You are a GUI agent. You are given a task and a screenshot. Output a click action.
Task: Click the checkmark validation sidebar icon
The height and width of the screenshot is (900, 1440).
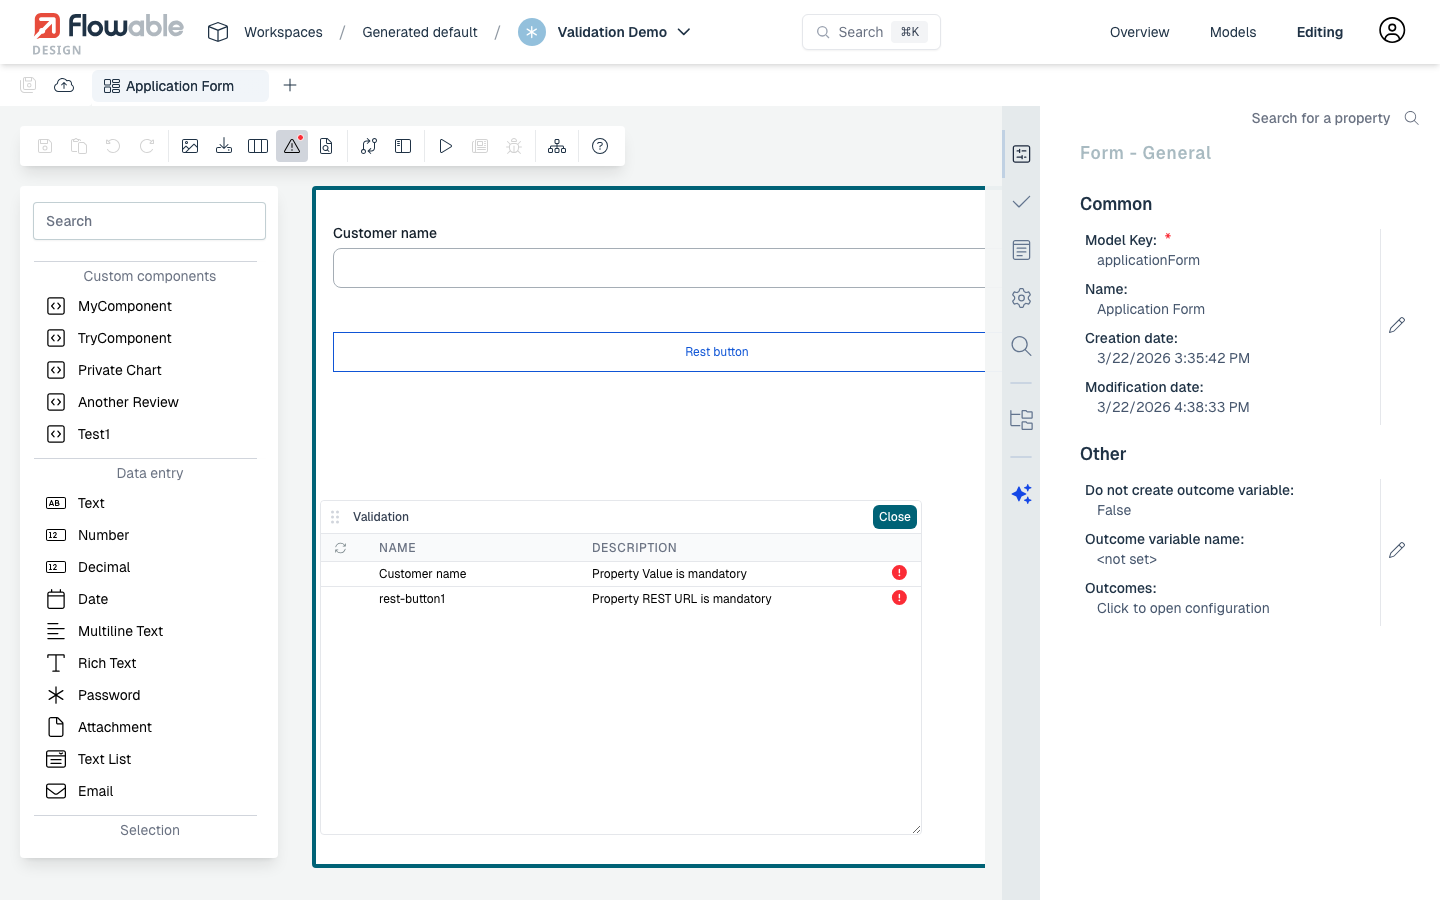pyautogui.click(x=1021, y=201)
